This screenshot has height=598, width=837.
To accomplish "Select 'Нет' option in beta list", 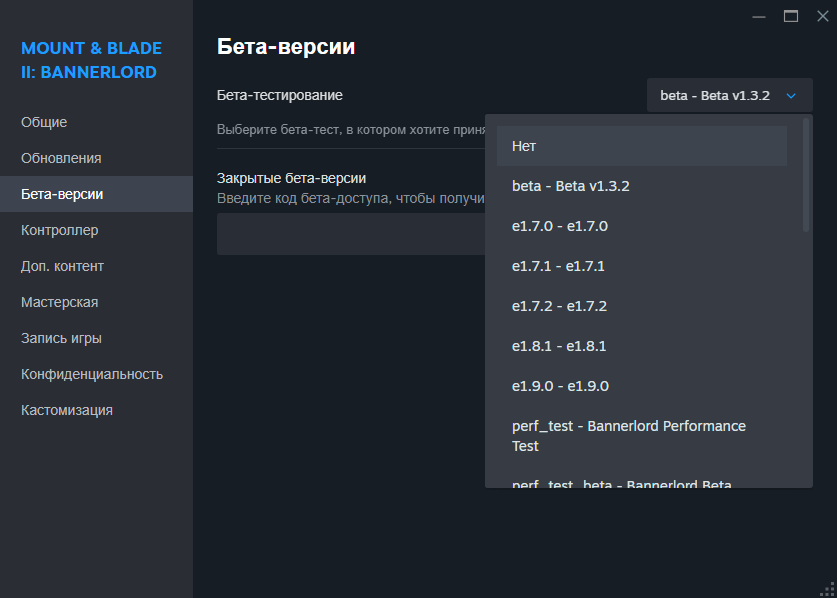I will (642, 146).
